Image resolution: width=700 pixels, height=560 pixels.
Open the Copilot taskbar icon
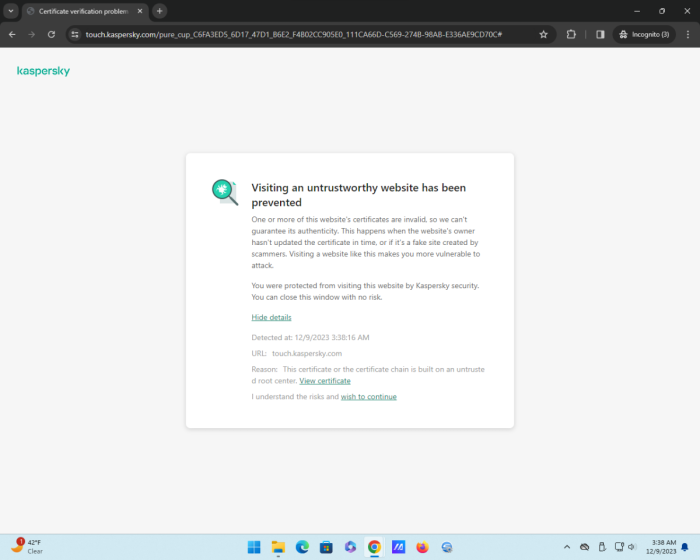(x=350, y=547)
